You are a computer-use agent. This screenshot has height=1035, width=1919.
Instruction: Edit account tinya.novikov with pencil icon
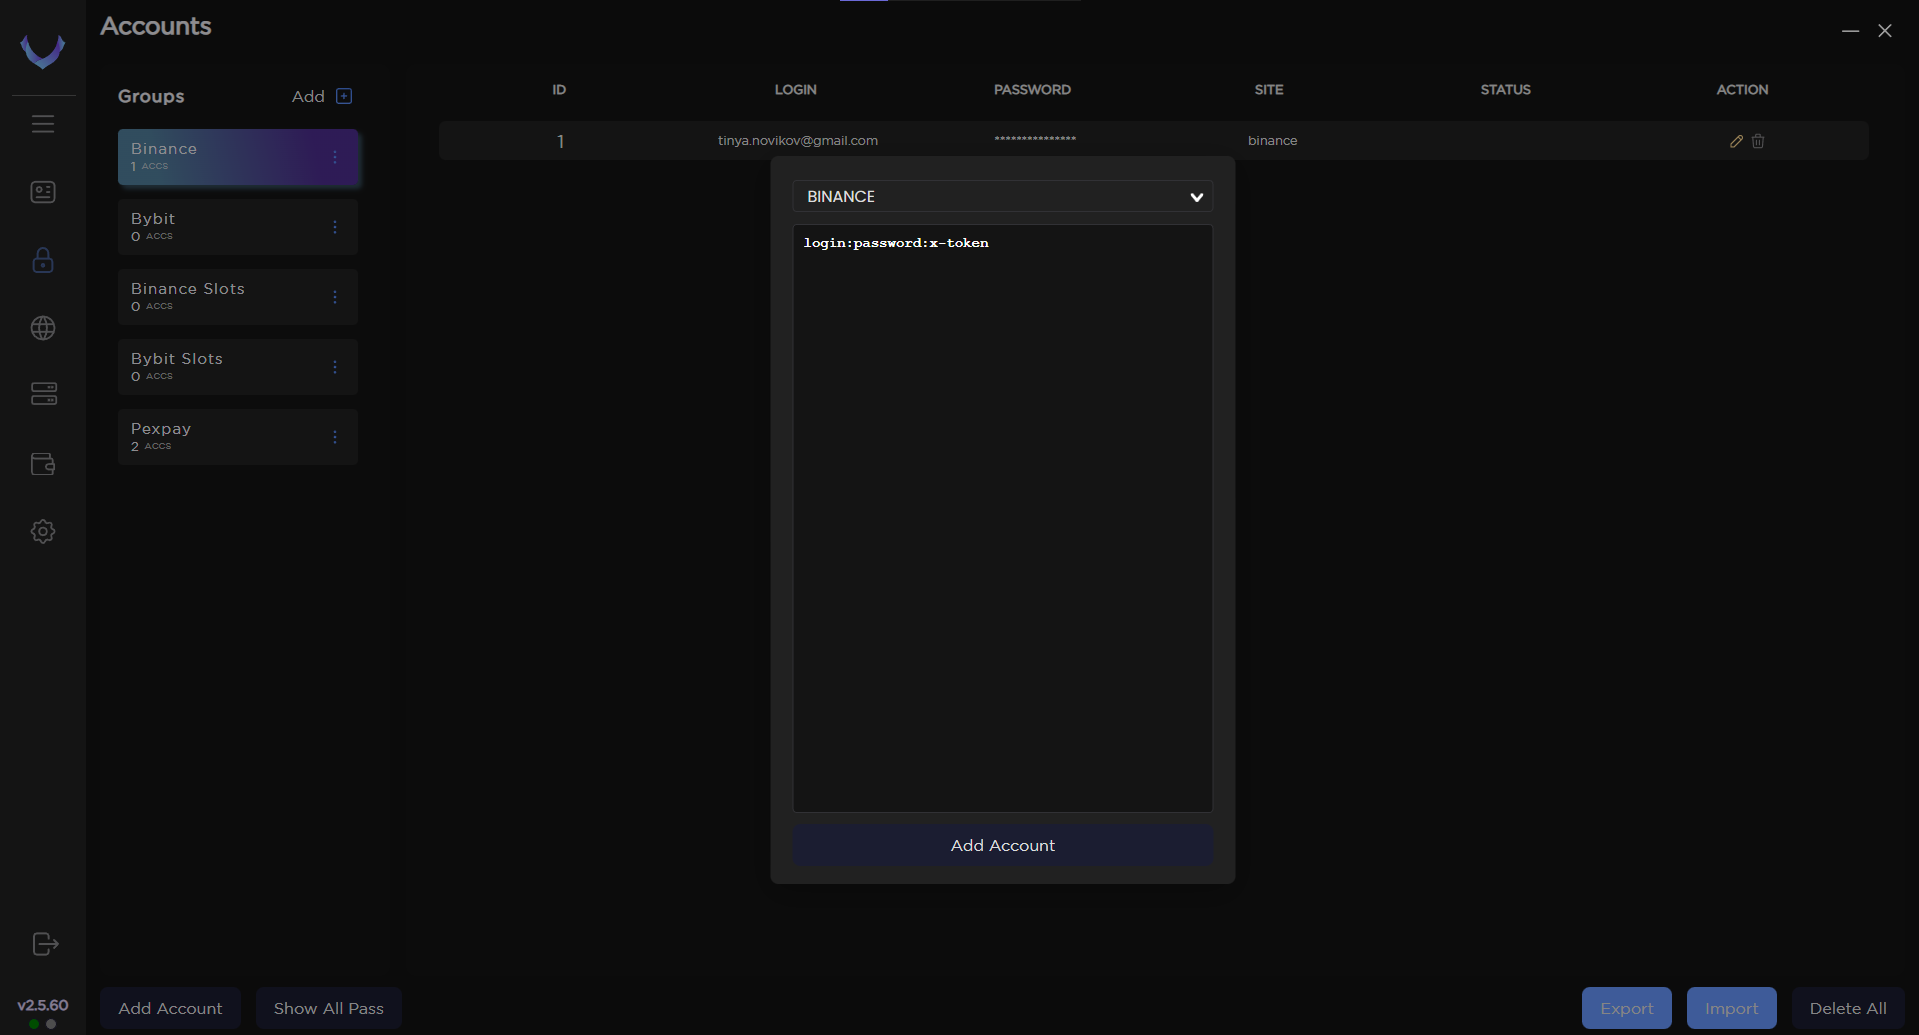[1736, 141]
